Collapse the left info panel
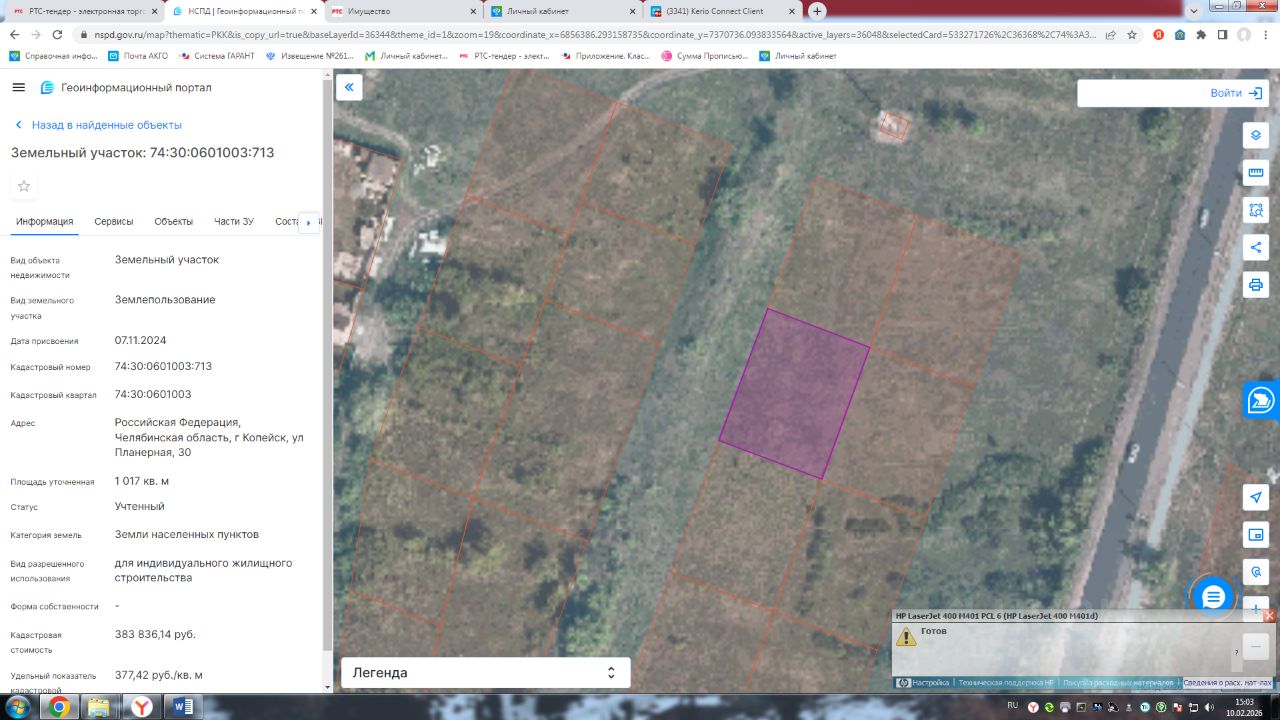This screenshot has width=1280, height=720. pos(349,88)
